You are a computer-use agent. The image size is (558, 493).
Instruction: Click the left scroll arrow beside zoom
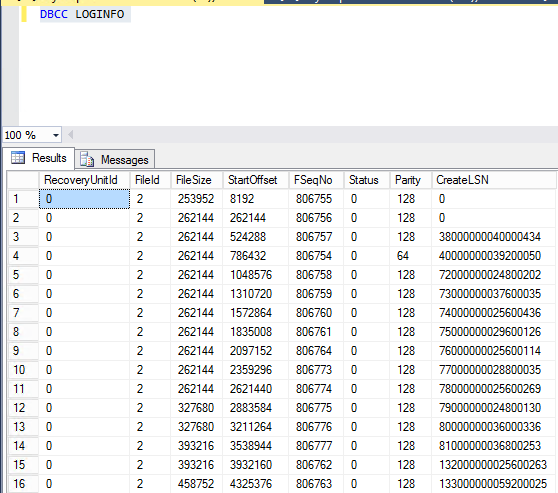(70, 135)
